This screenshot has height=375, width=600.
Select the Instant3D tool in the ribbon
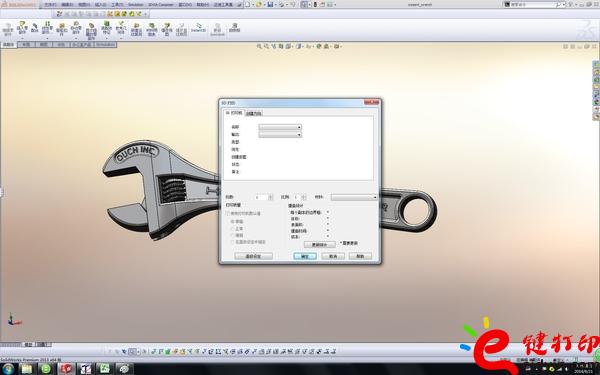(x=198, y=28)
